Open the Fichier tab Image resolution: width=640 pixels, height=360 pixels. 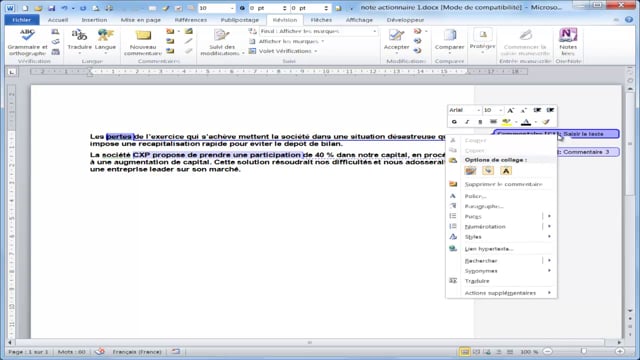[22, 20]
